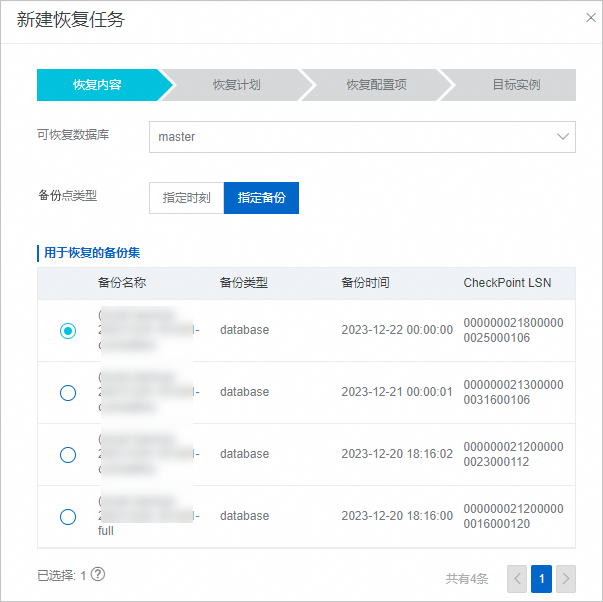603x602 pixels.
Task: Click LSN value ending 0031600106
Action: pos(513,392)
